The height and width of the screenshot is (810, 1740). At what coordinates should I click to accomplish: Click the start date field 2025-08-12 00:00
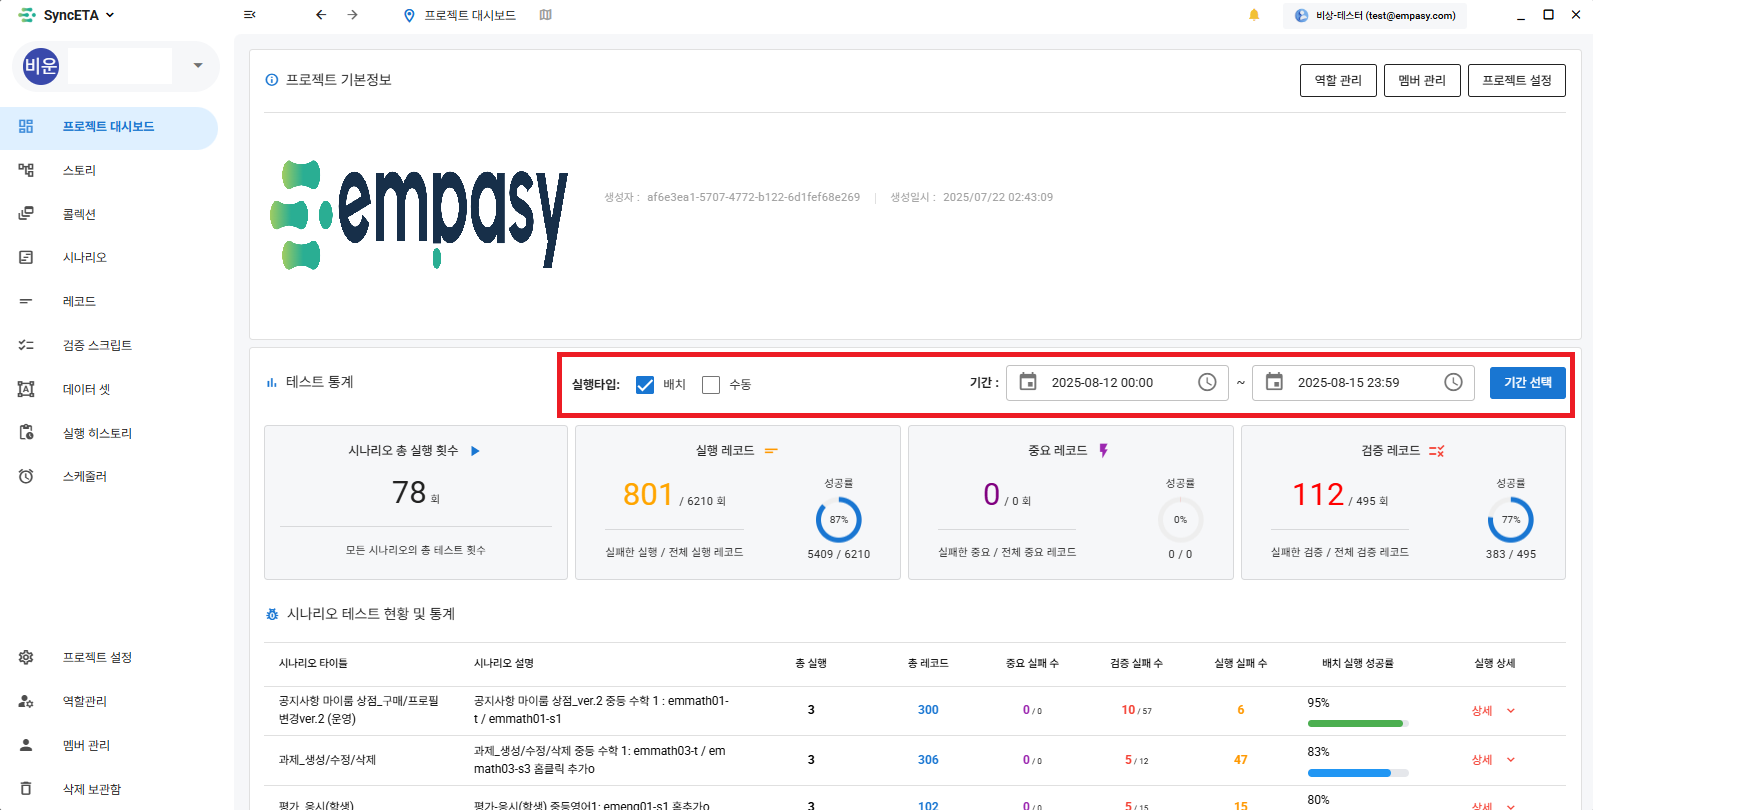(x=1102, y=383)
